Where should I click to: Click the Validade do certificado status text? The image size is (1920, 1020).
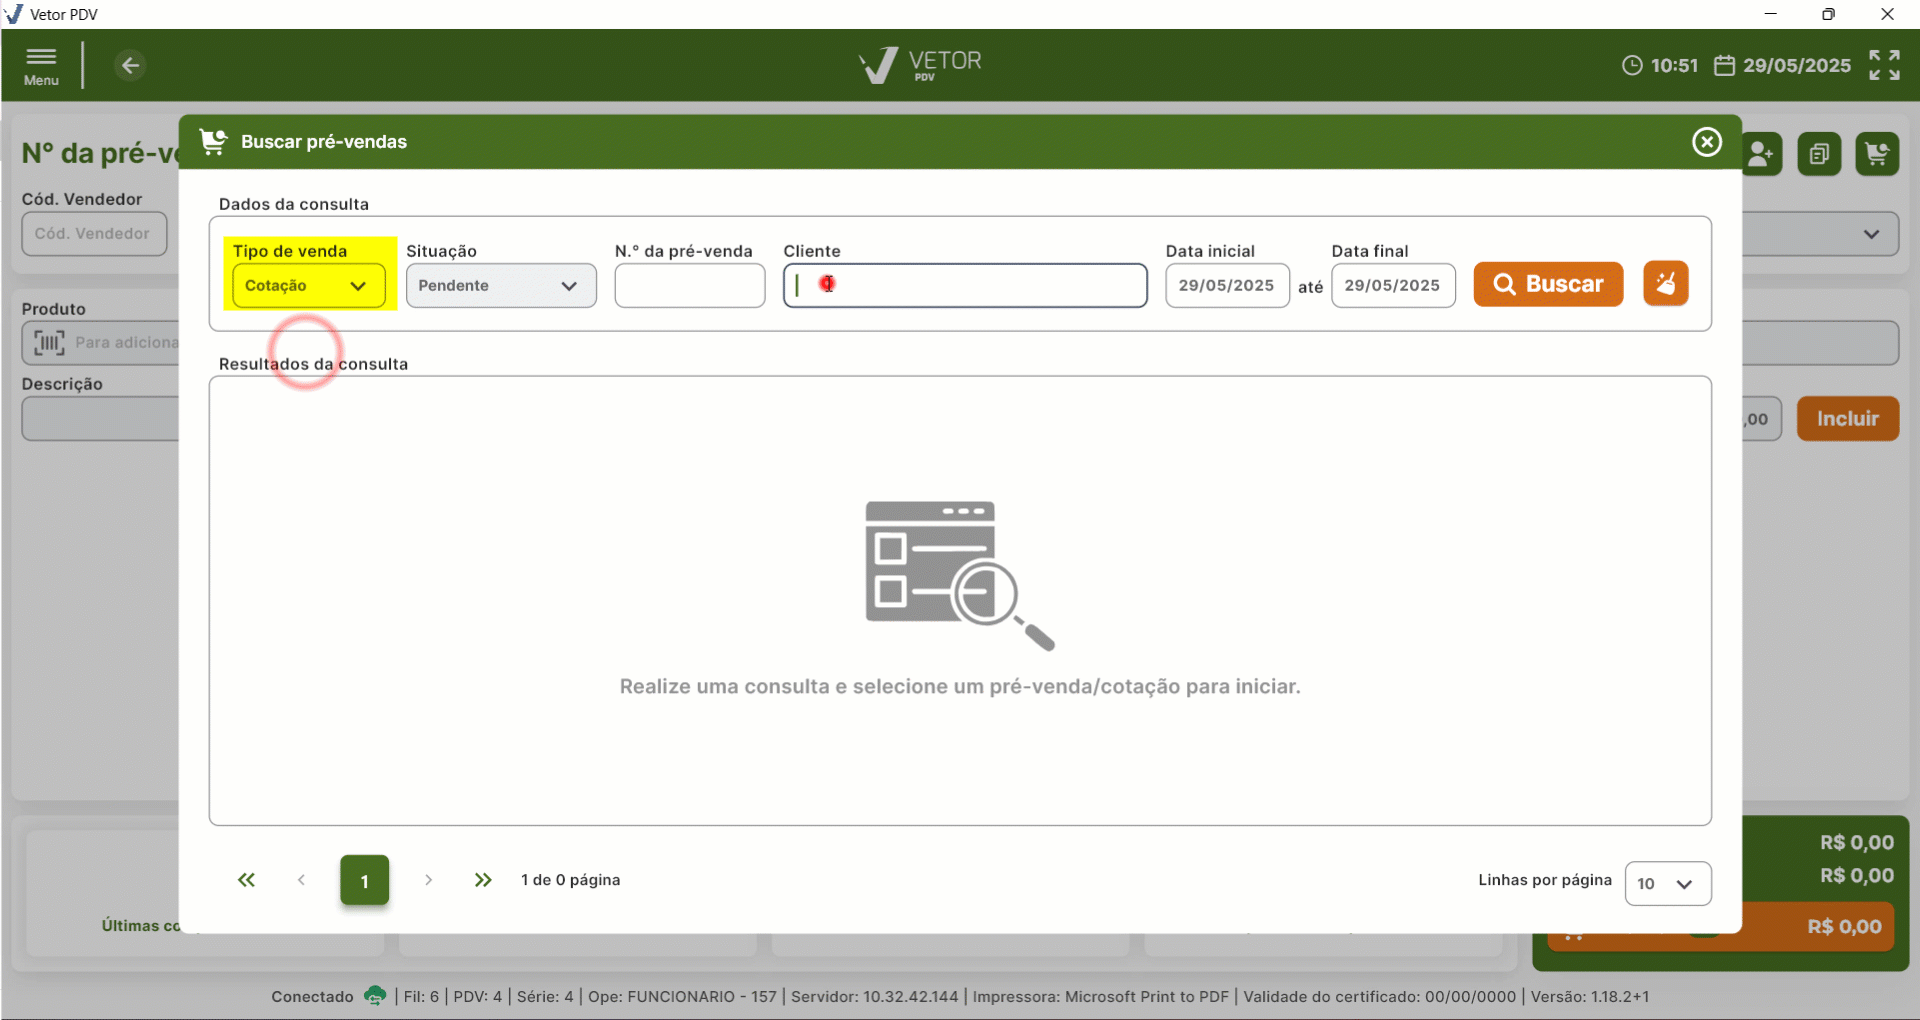(1380, 996)
